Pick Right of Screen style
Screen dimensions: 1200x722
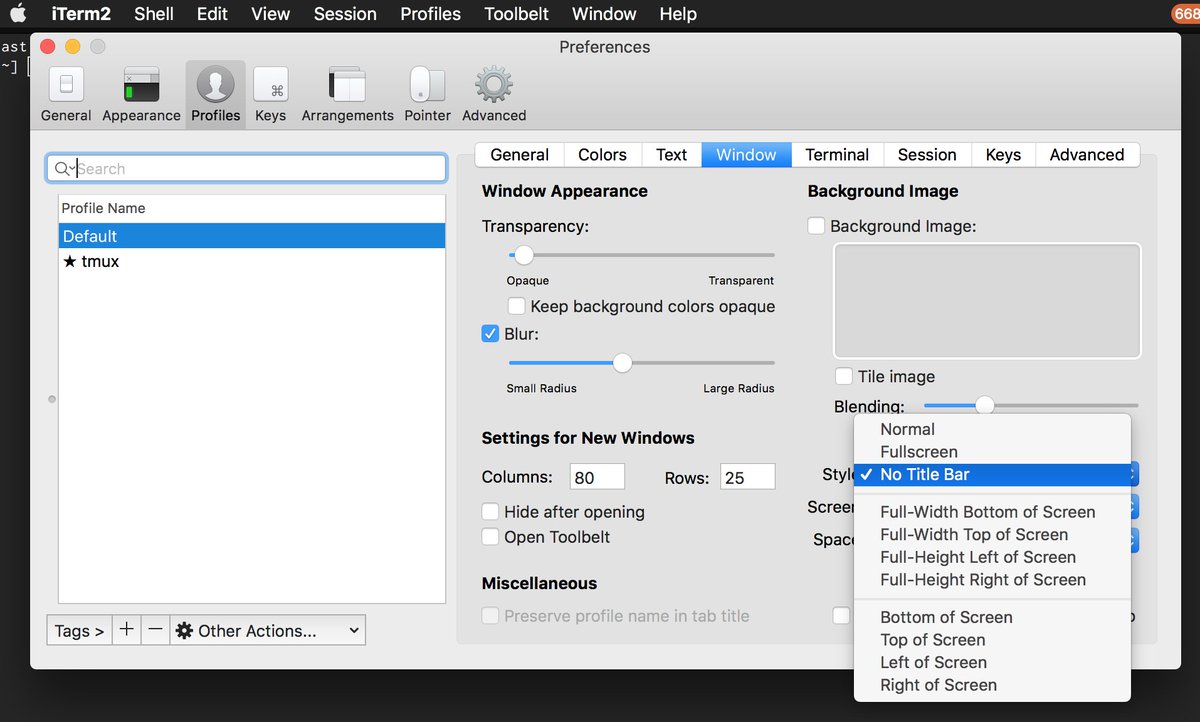click(992, 685)
